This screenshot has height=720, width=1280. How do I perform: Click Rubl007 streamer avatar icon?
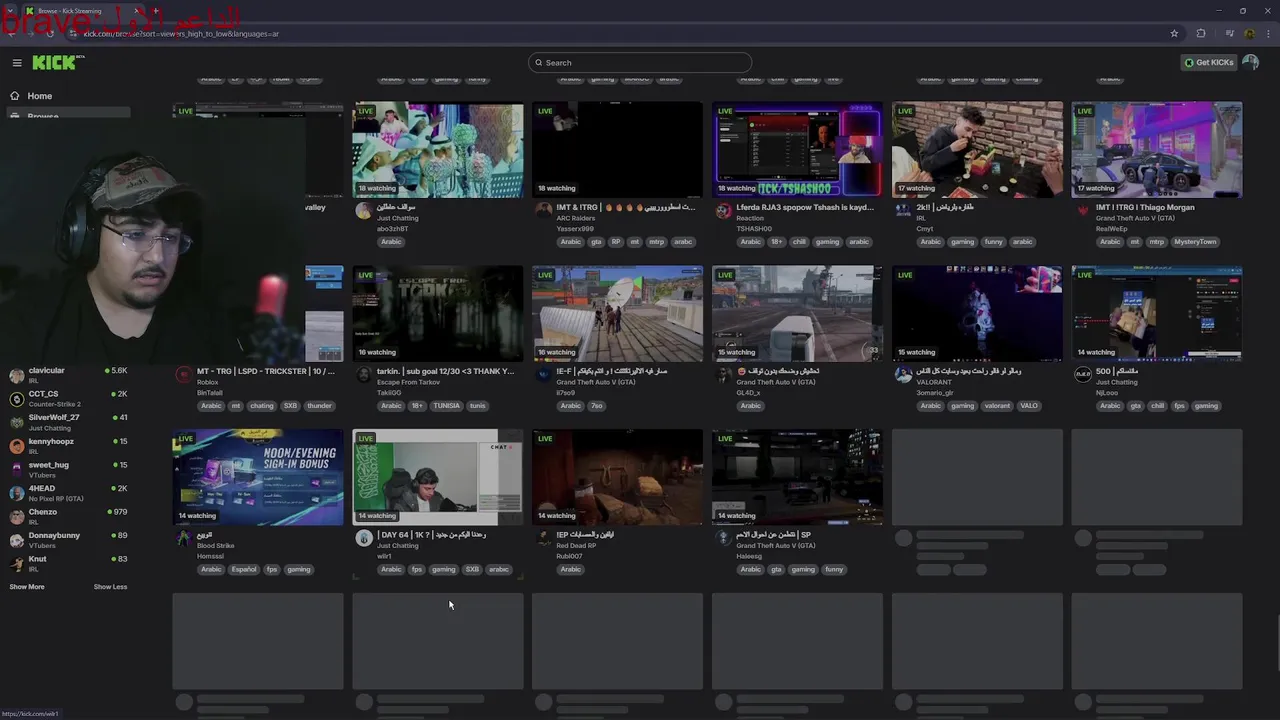pos(543,538)
